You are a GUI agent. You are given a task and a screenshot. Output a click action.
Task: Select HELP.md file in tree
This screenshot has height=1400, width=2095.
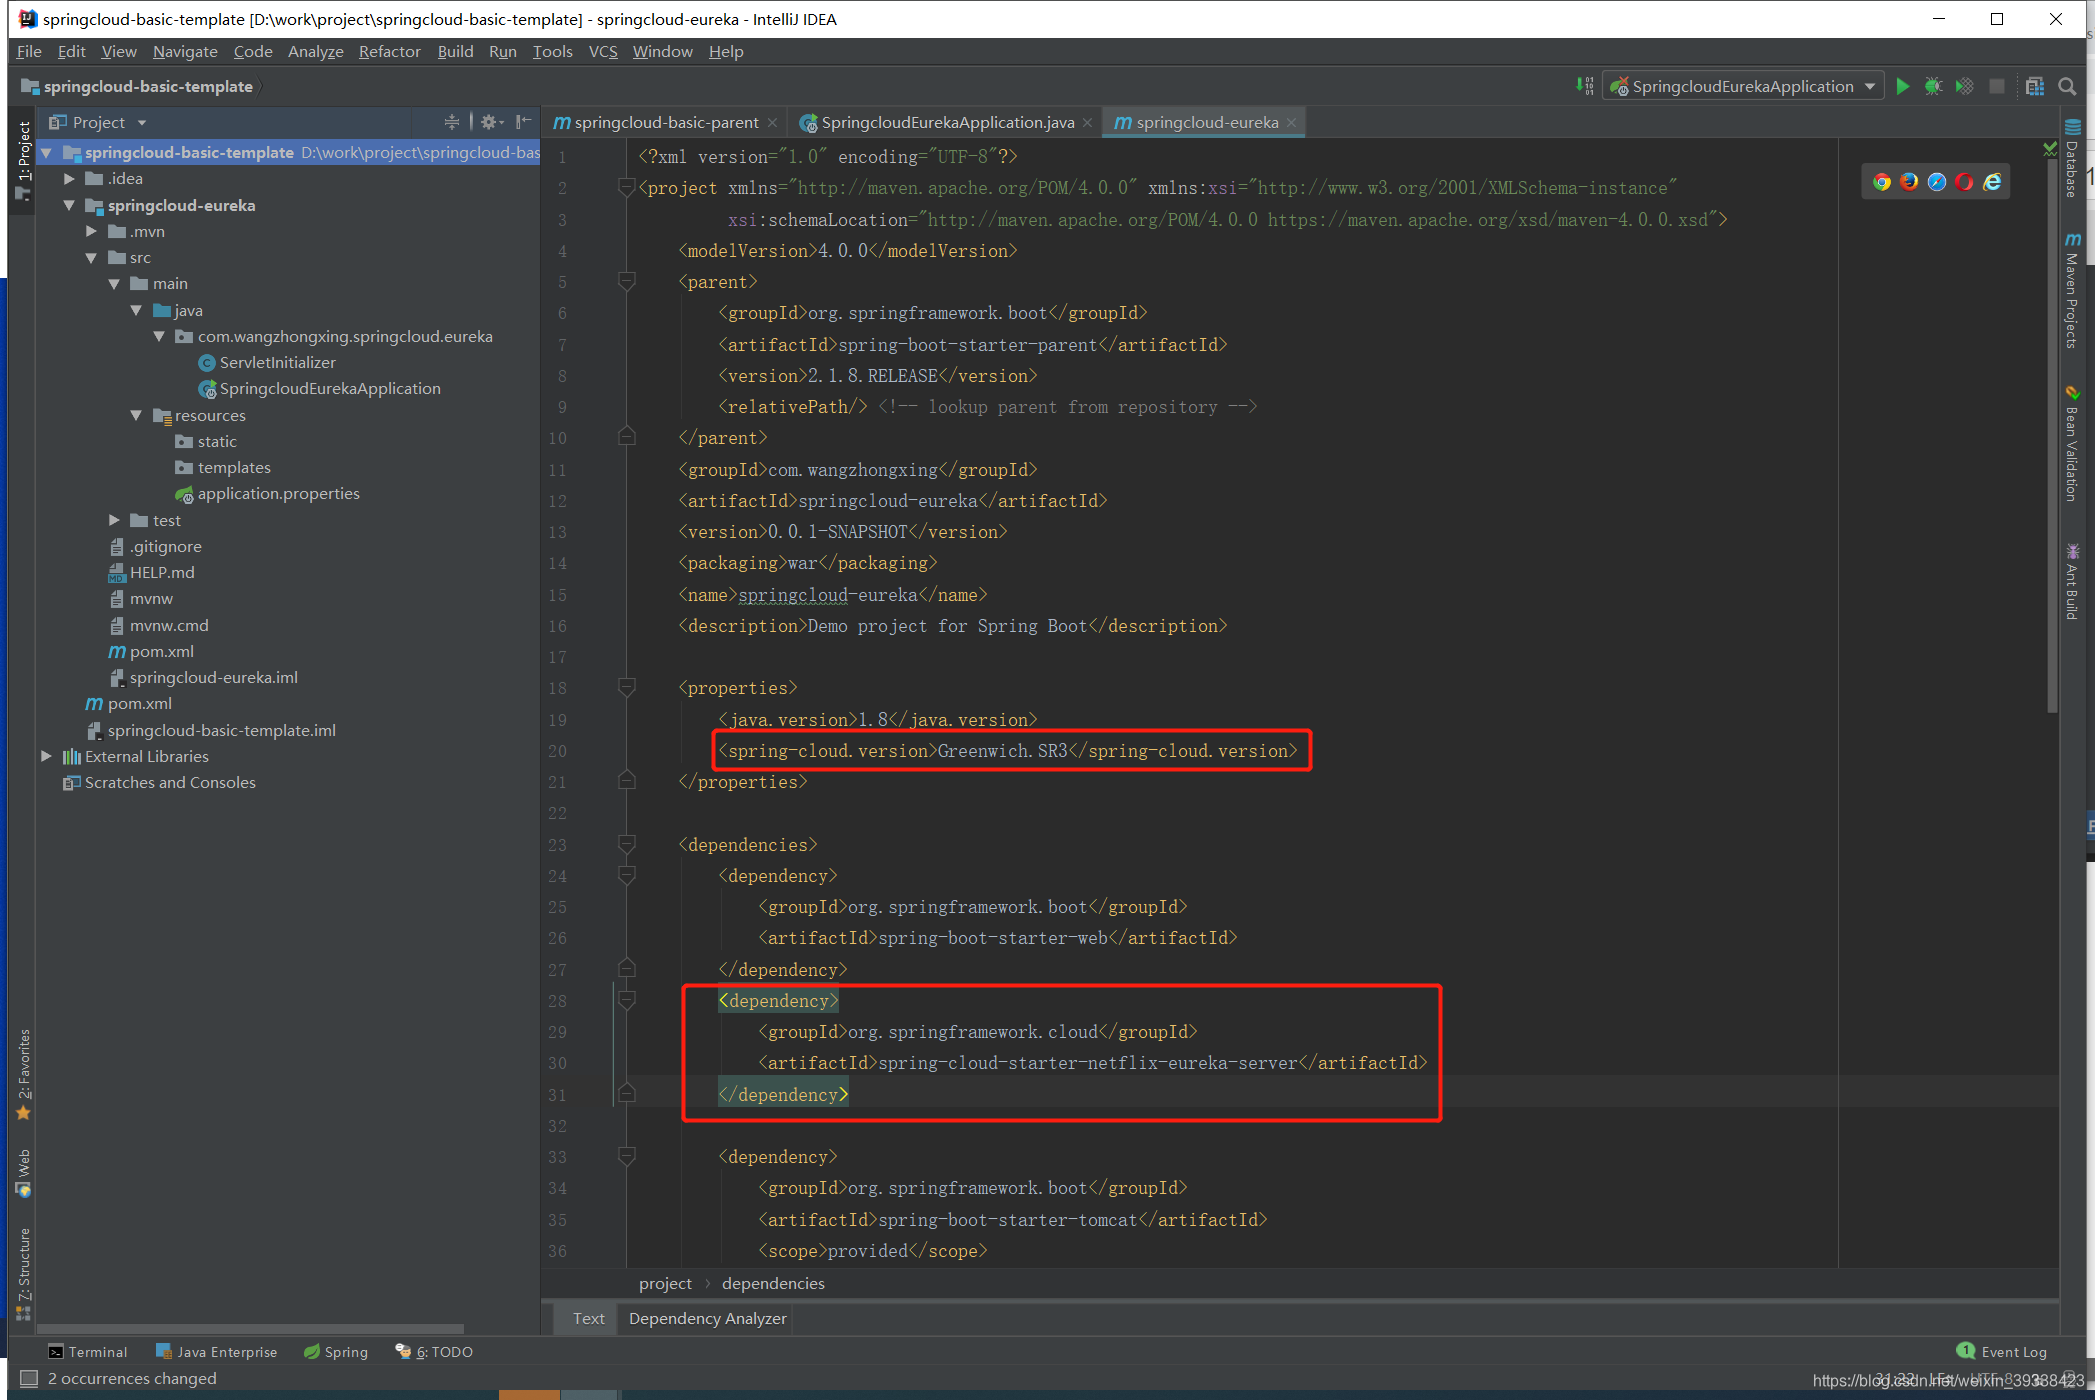(x=161, y=573)
